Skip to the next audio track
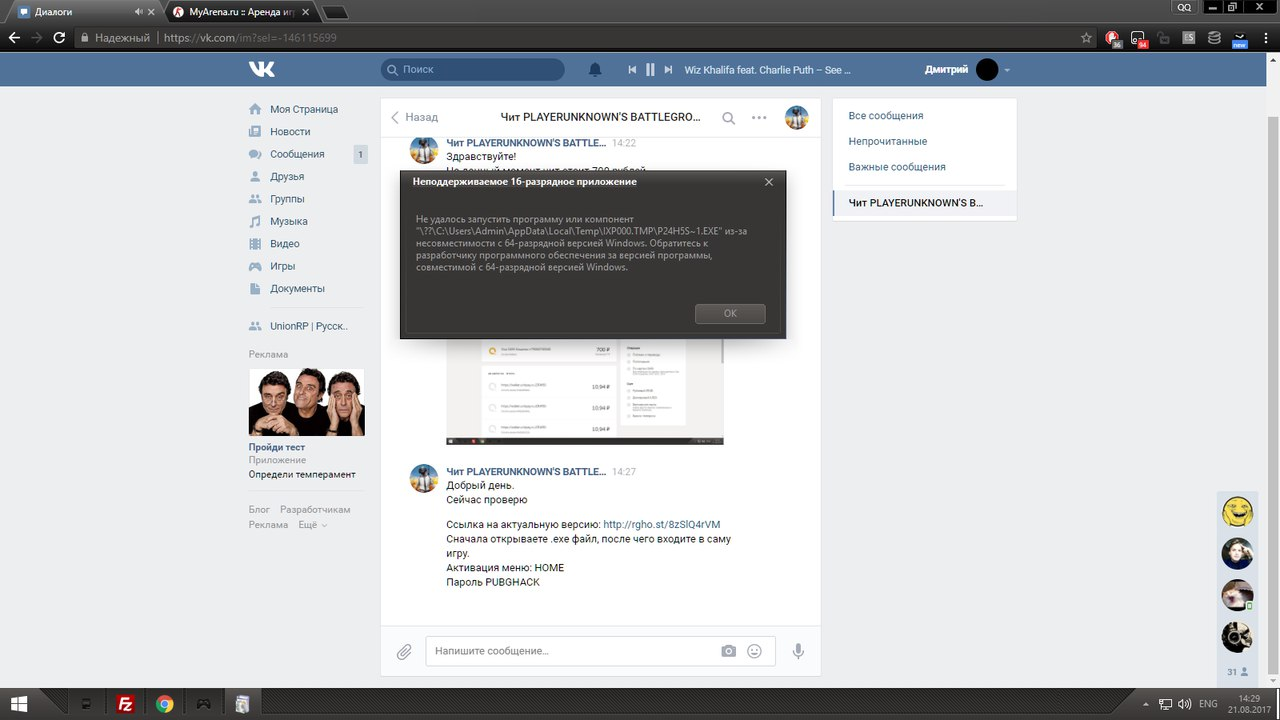The width and height of the screenshot is (1280, 720). coord(668,70)
